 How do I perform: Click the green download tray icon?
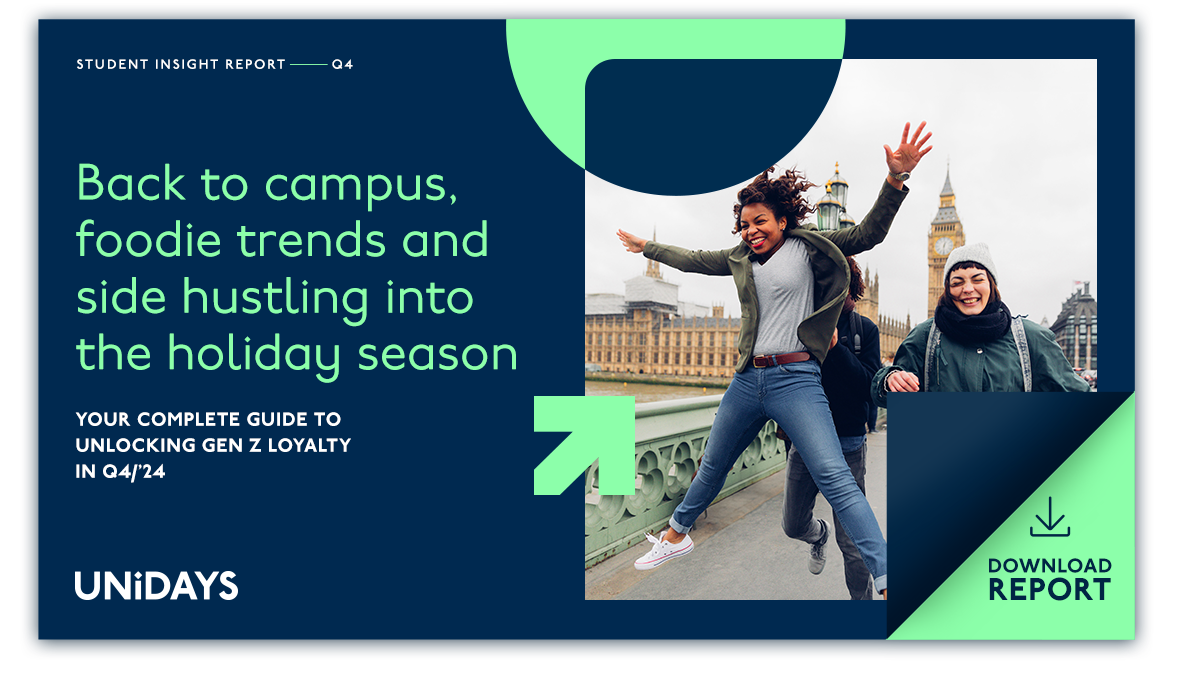[1049, 519]
